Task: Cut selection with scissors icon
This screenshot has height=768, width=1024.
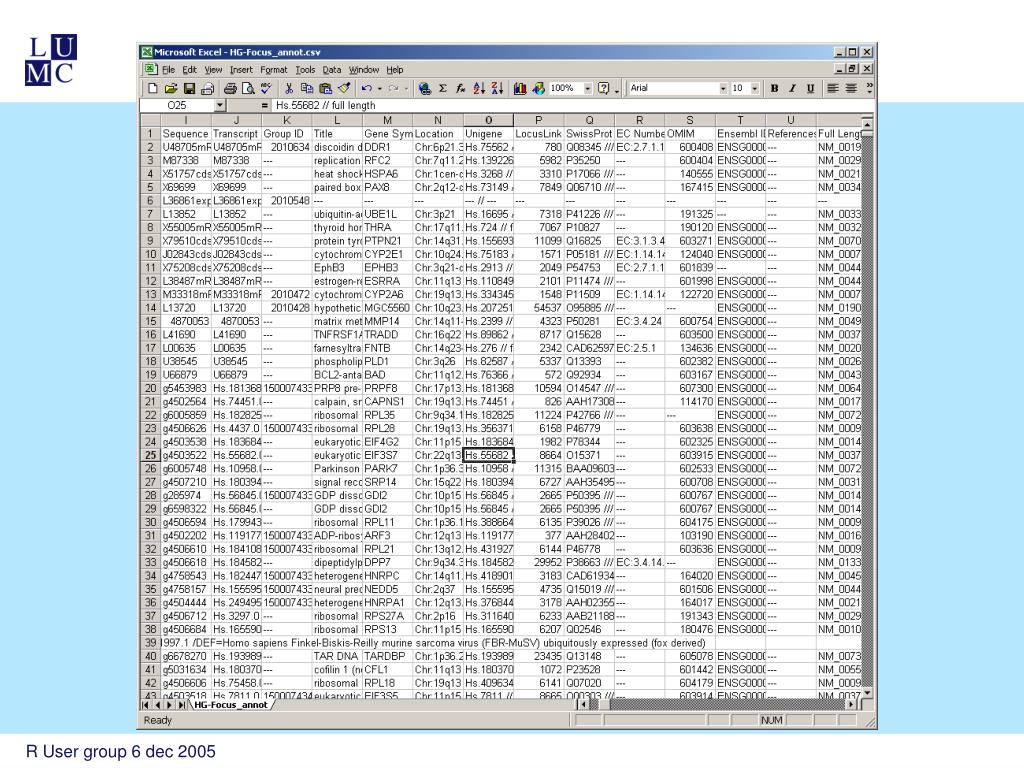Action: 289,88
